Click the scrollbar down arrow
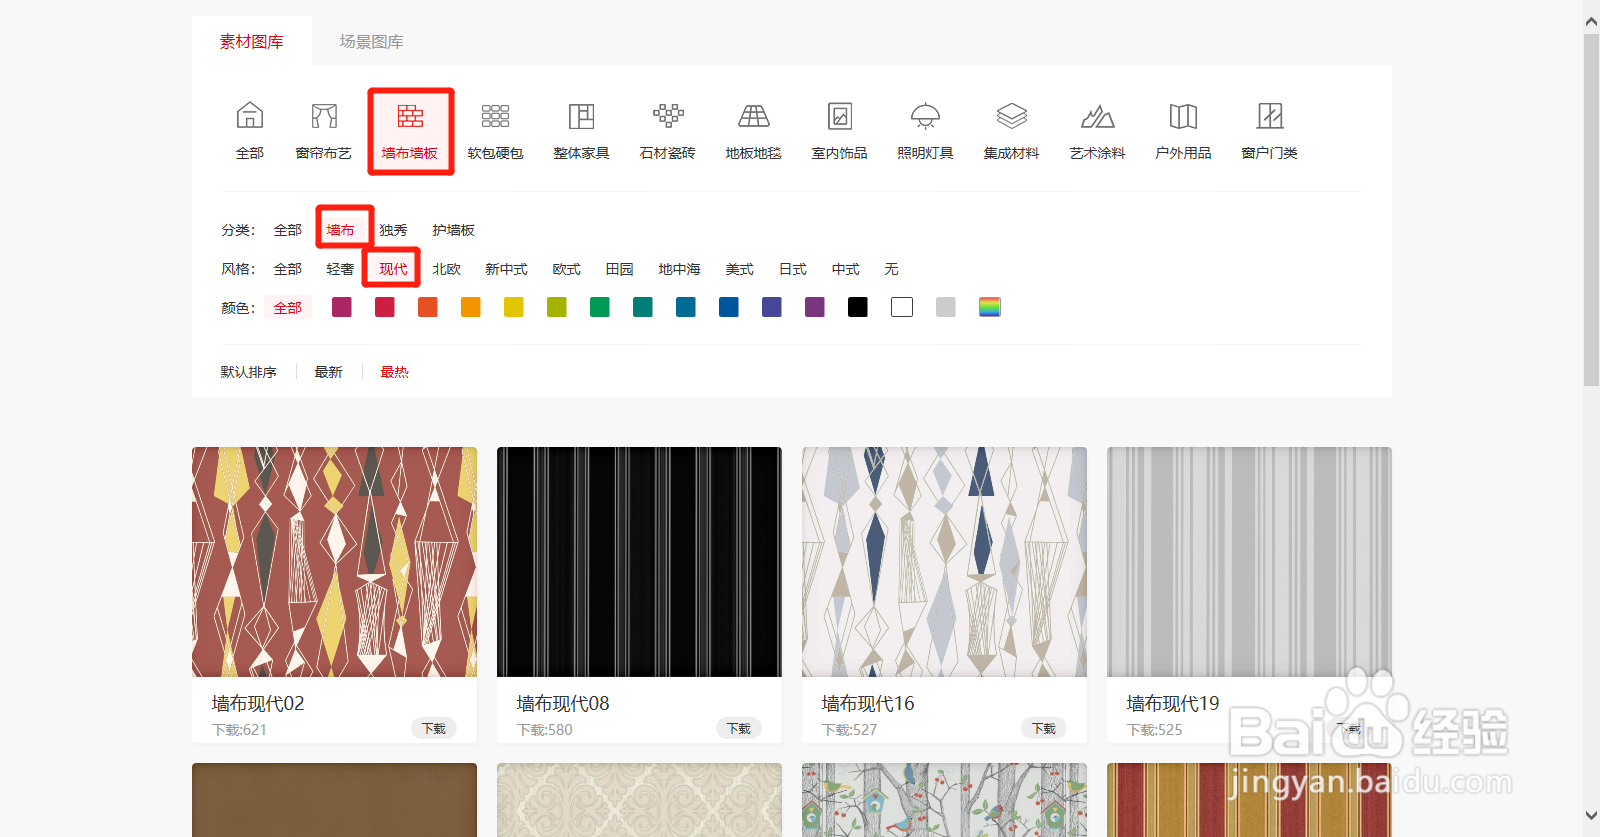 pyautogui.click(x=1591, y=816)
